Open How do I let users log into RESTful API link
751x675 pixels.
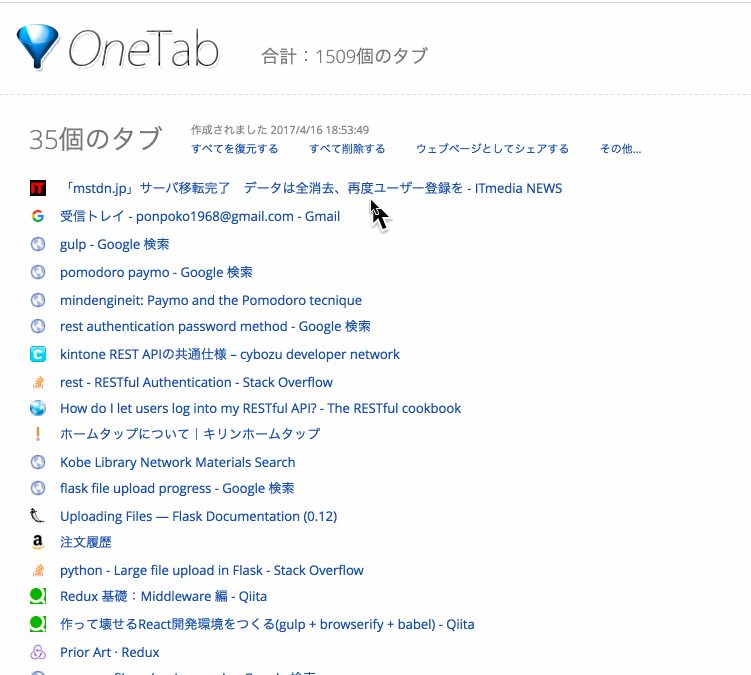261,408
